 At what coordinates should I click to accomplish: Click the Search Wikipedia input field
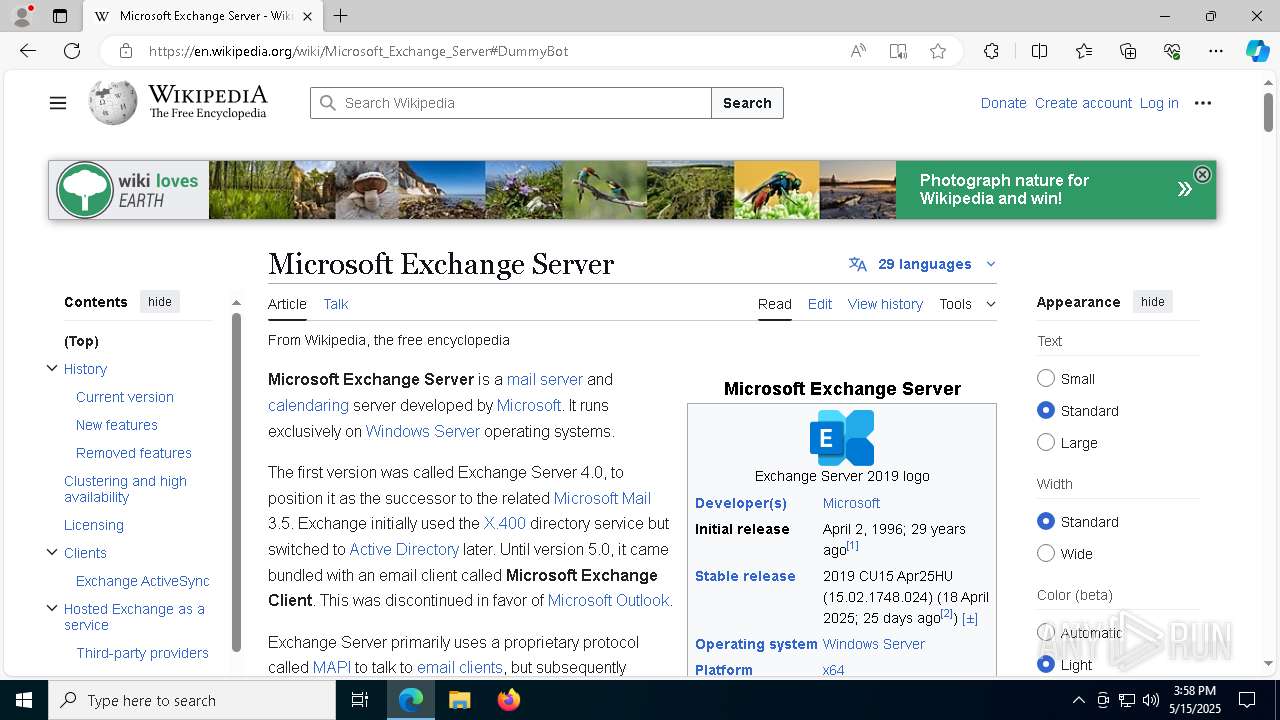point(511,103)
